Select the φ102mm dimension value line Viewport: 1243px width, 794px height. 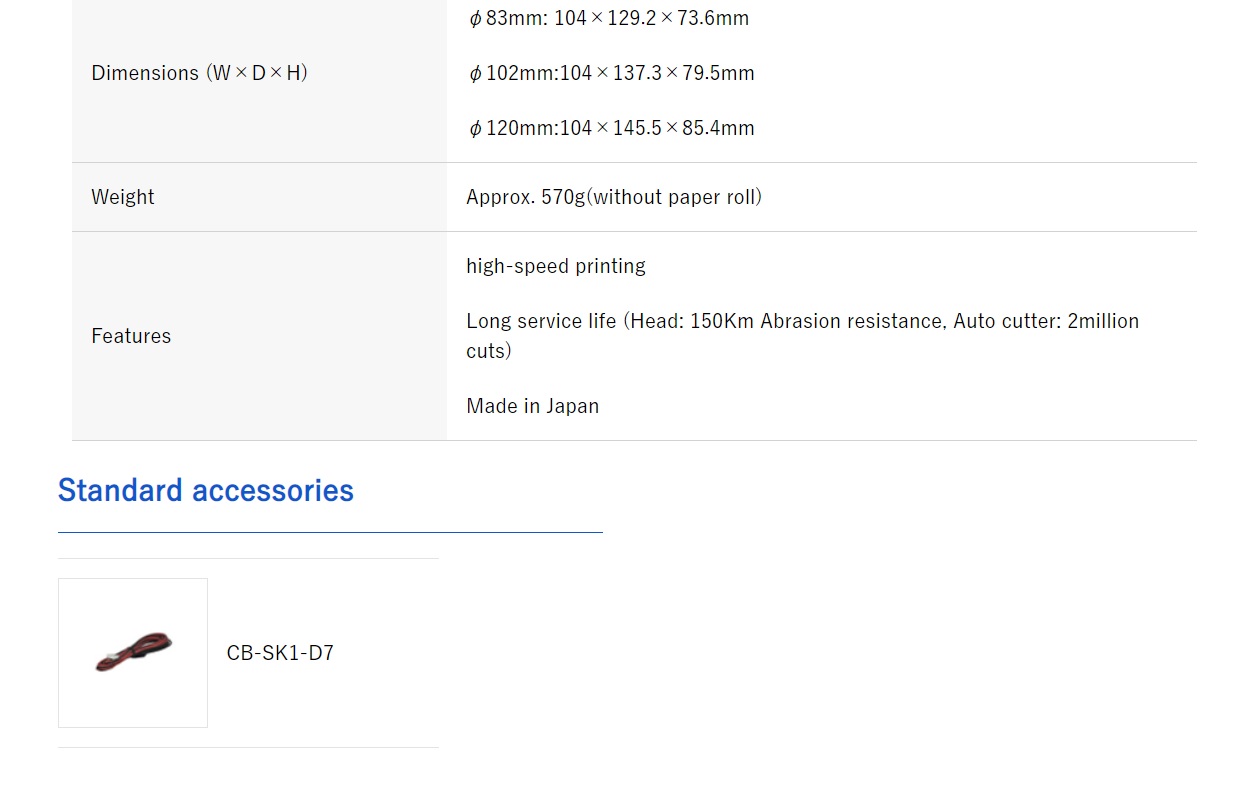(x=611, y=73)
